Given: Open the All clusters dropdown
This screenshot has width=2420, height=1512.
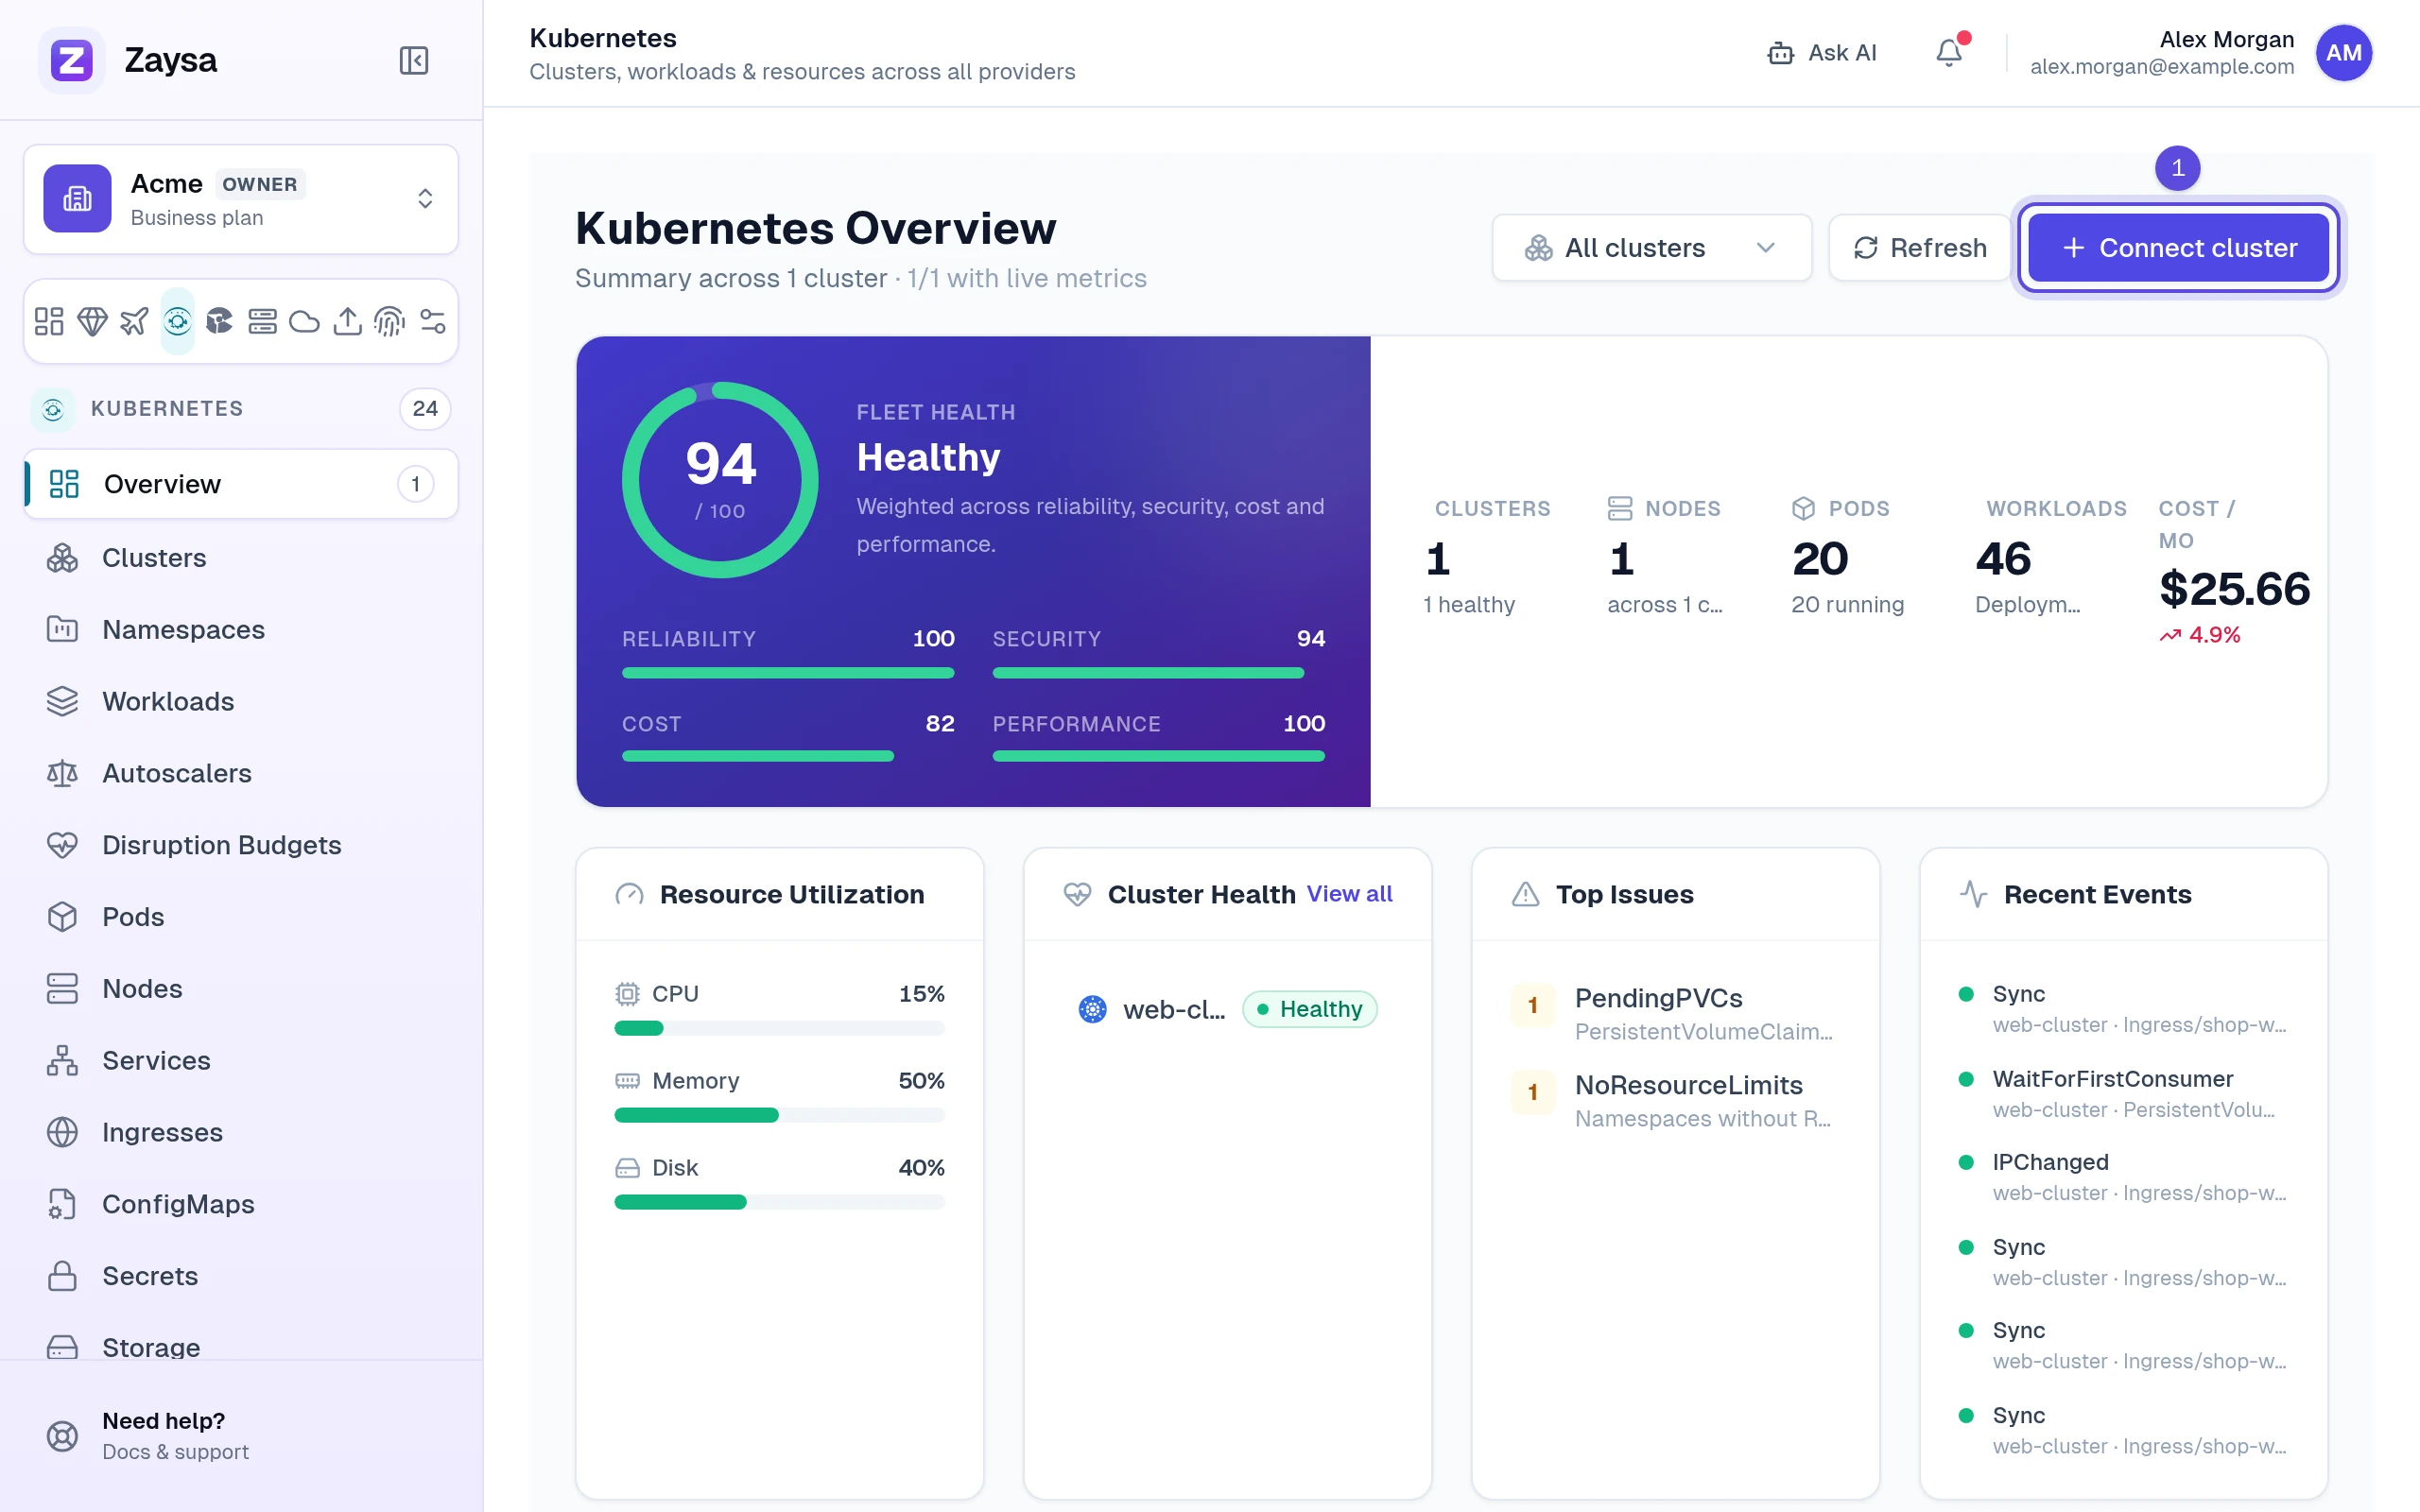Looking at the screenshot, I should [1651, 248].
